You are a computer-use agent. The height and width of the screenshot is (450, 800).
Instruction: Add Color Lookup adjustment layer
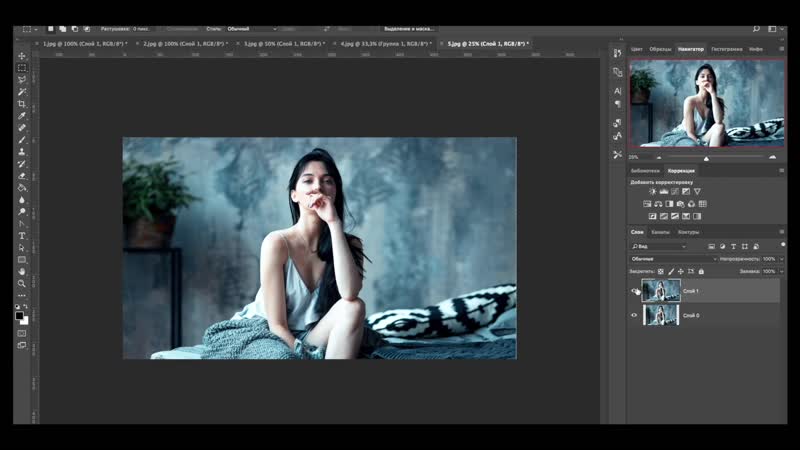(x=703, y=204)
